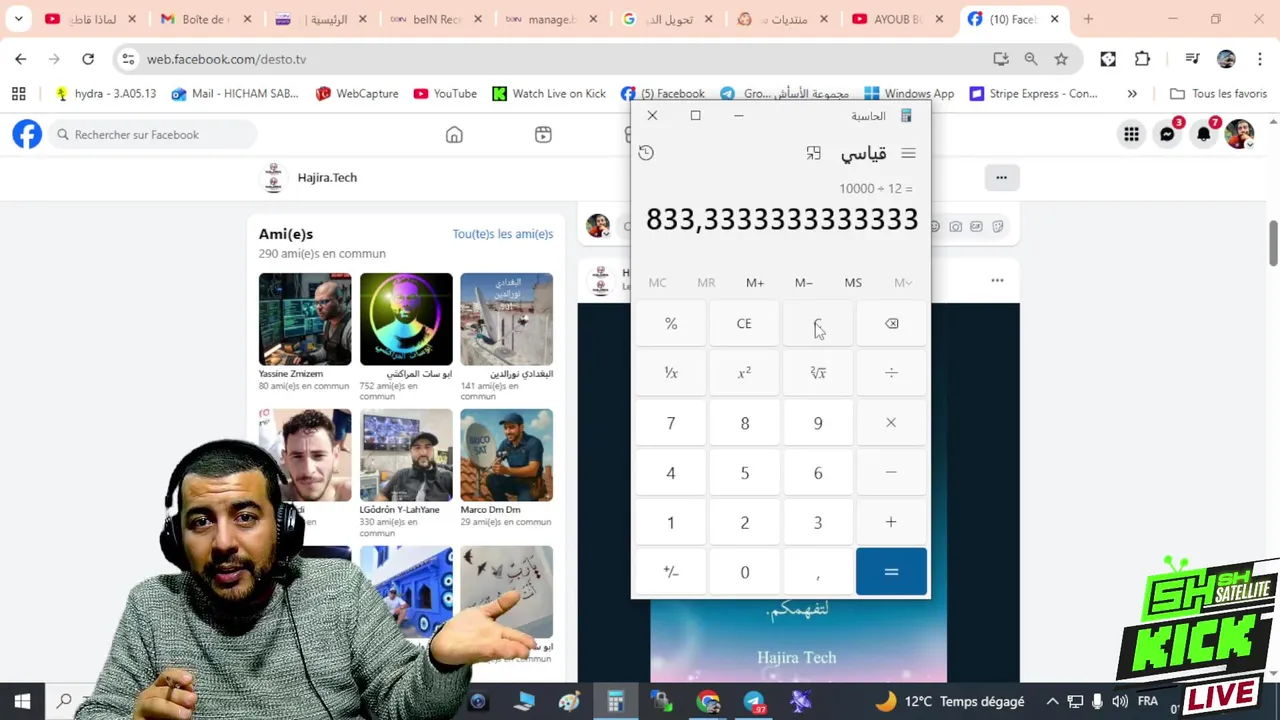Open Calculator taskbar icon
Image resolution: width=1280 pixels, height=720 pixels.
tap(615, 701)
